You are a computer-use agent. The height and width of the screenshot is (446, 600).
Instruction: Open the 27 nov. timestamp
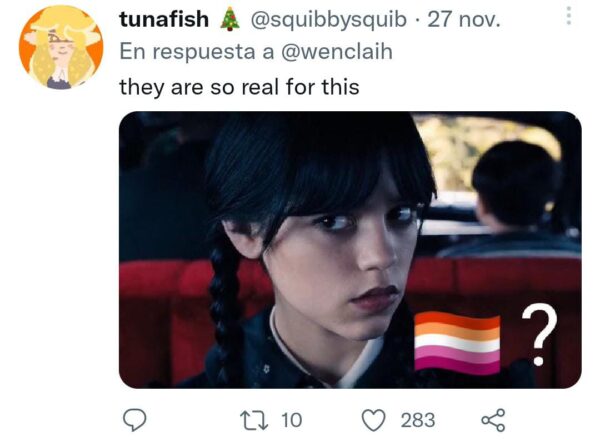point(464,20)
